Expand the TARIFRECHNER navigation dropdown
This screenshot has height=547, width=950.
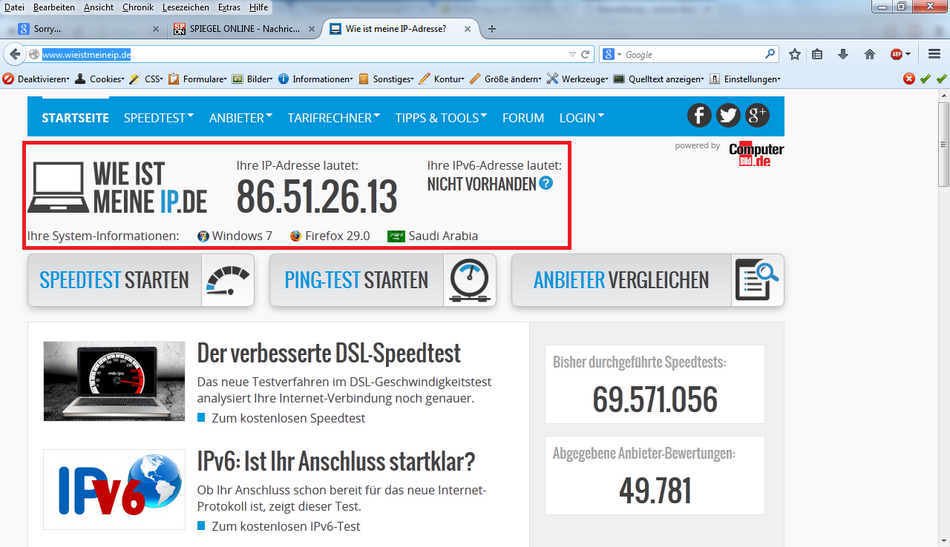(333, 117)
